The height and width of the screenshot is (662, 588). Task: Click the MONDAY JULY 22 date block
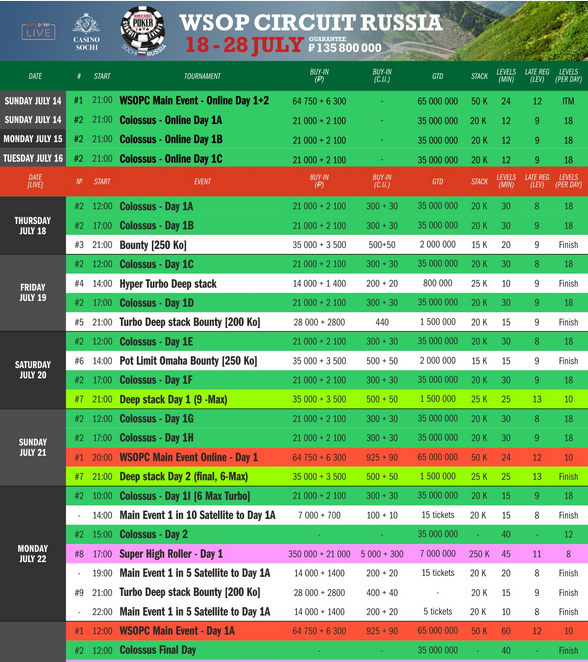pos(33,553)
